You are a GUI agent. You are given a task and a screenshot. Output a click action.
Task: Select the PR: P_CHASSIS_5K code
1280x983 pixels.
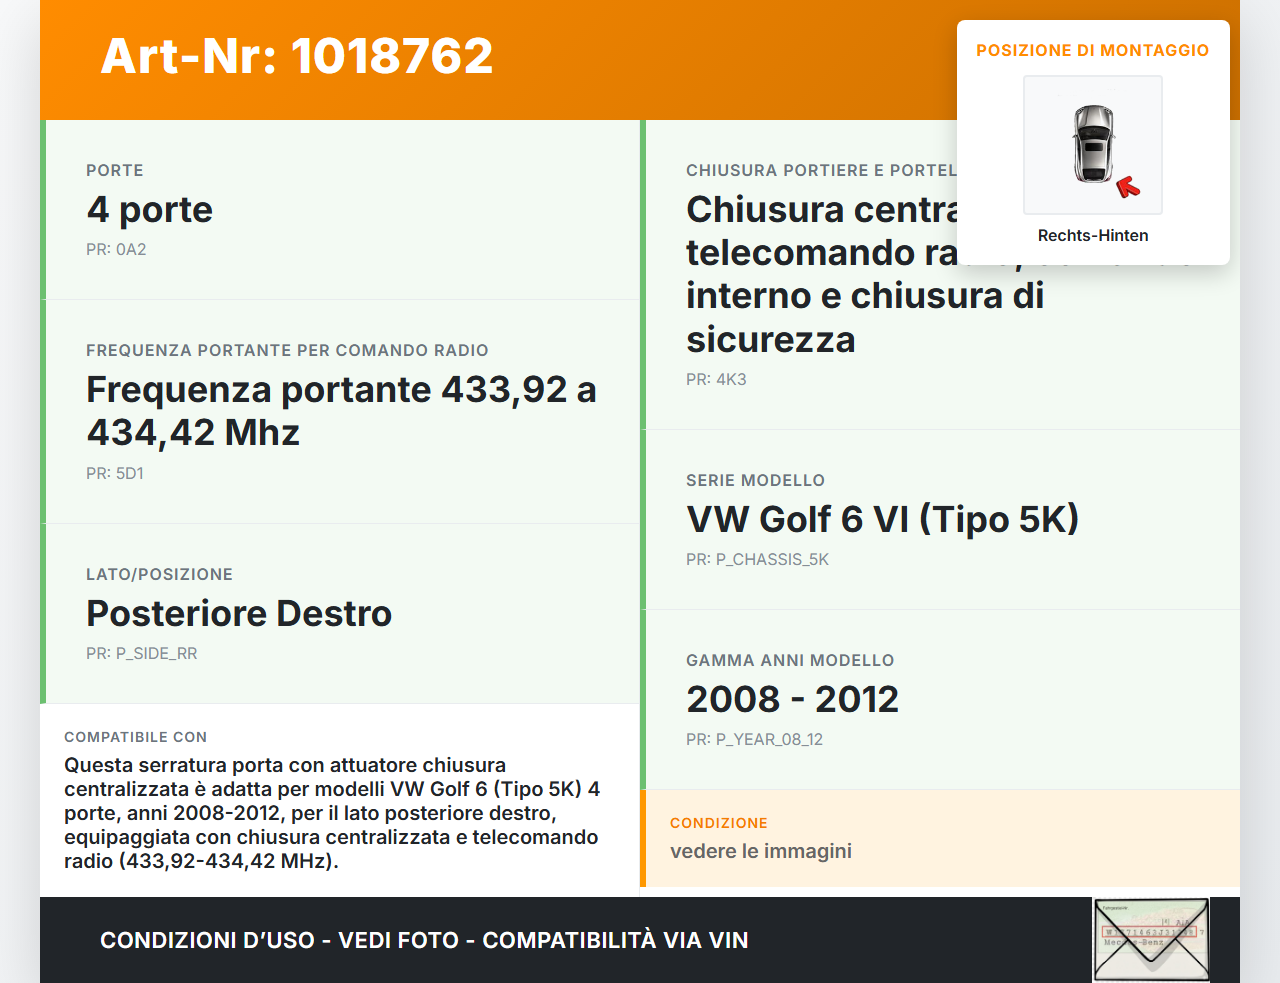click(757, 560)
